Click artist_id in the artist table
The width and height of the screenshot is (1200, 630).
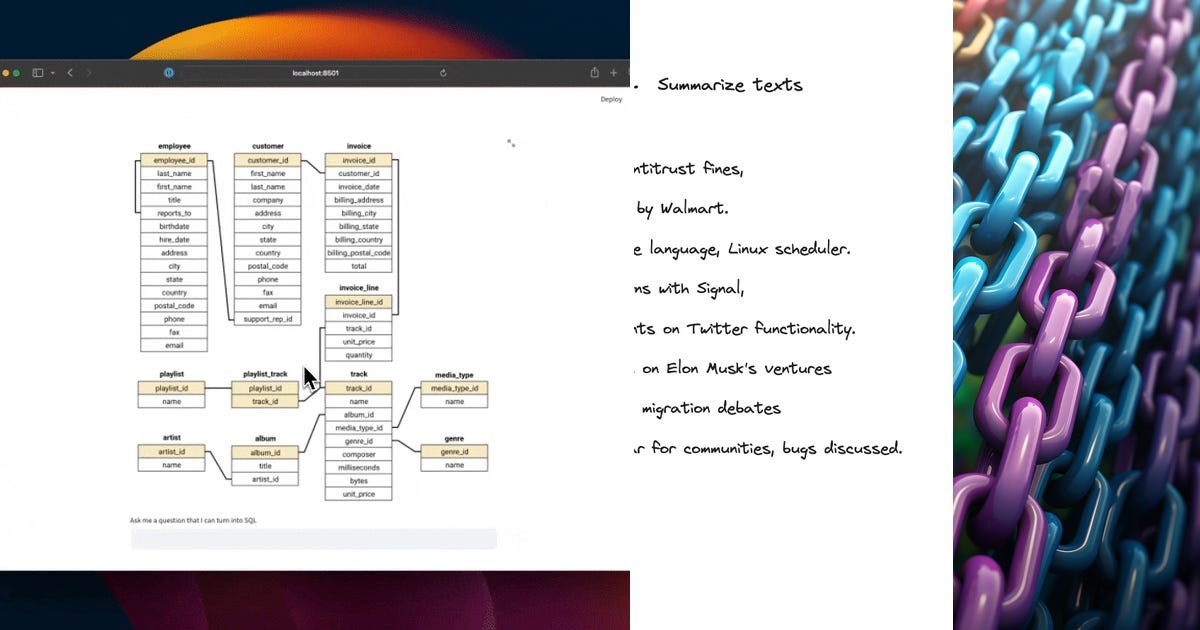171,452
